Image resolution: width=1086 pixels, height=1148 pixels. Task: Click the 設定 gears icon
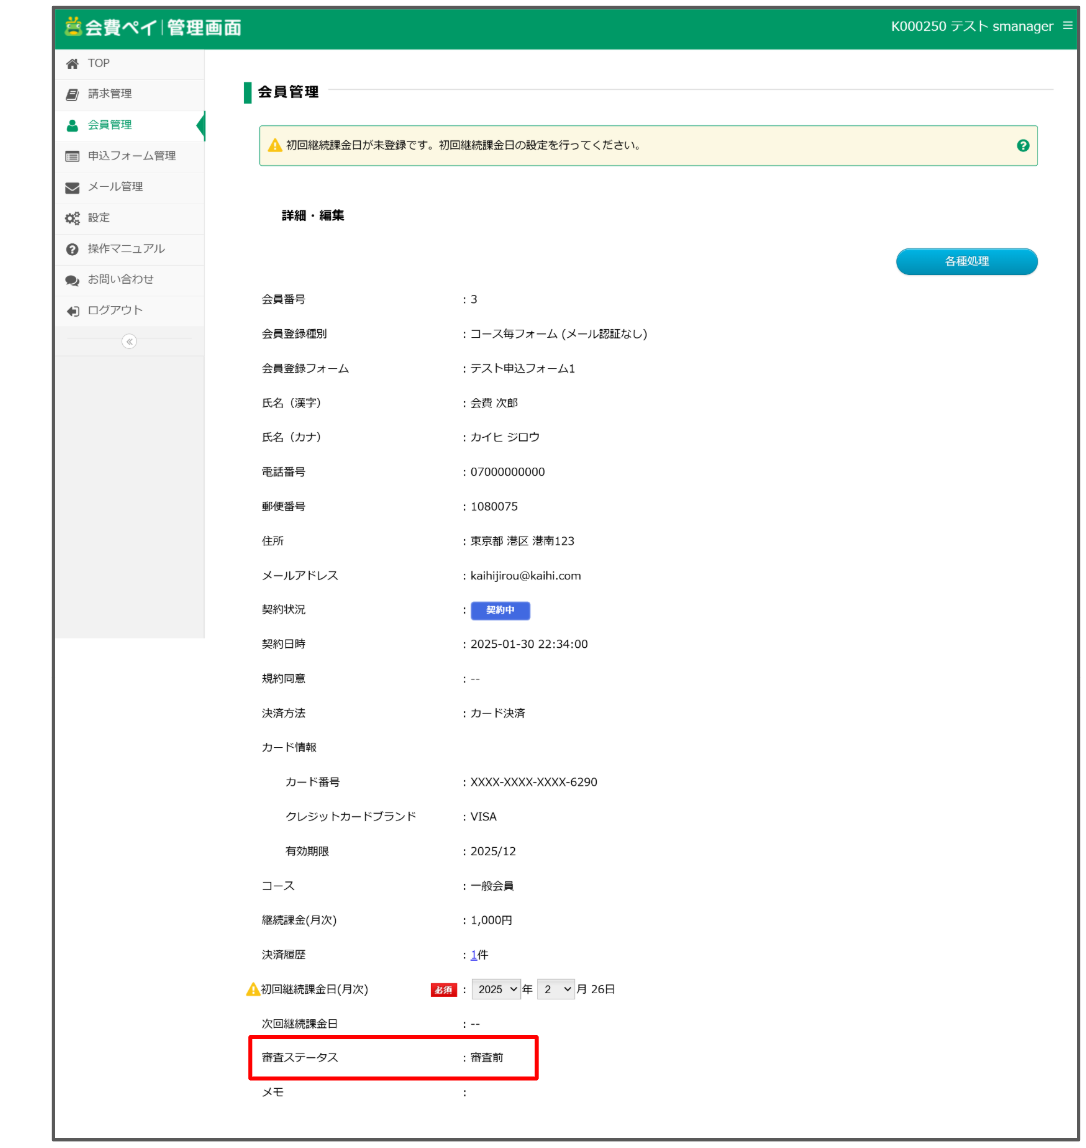72,218
